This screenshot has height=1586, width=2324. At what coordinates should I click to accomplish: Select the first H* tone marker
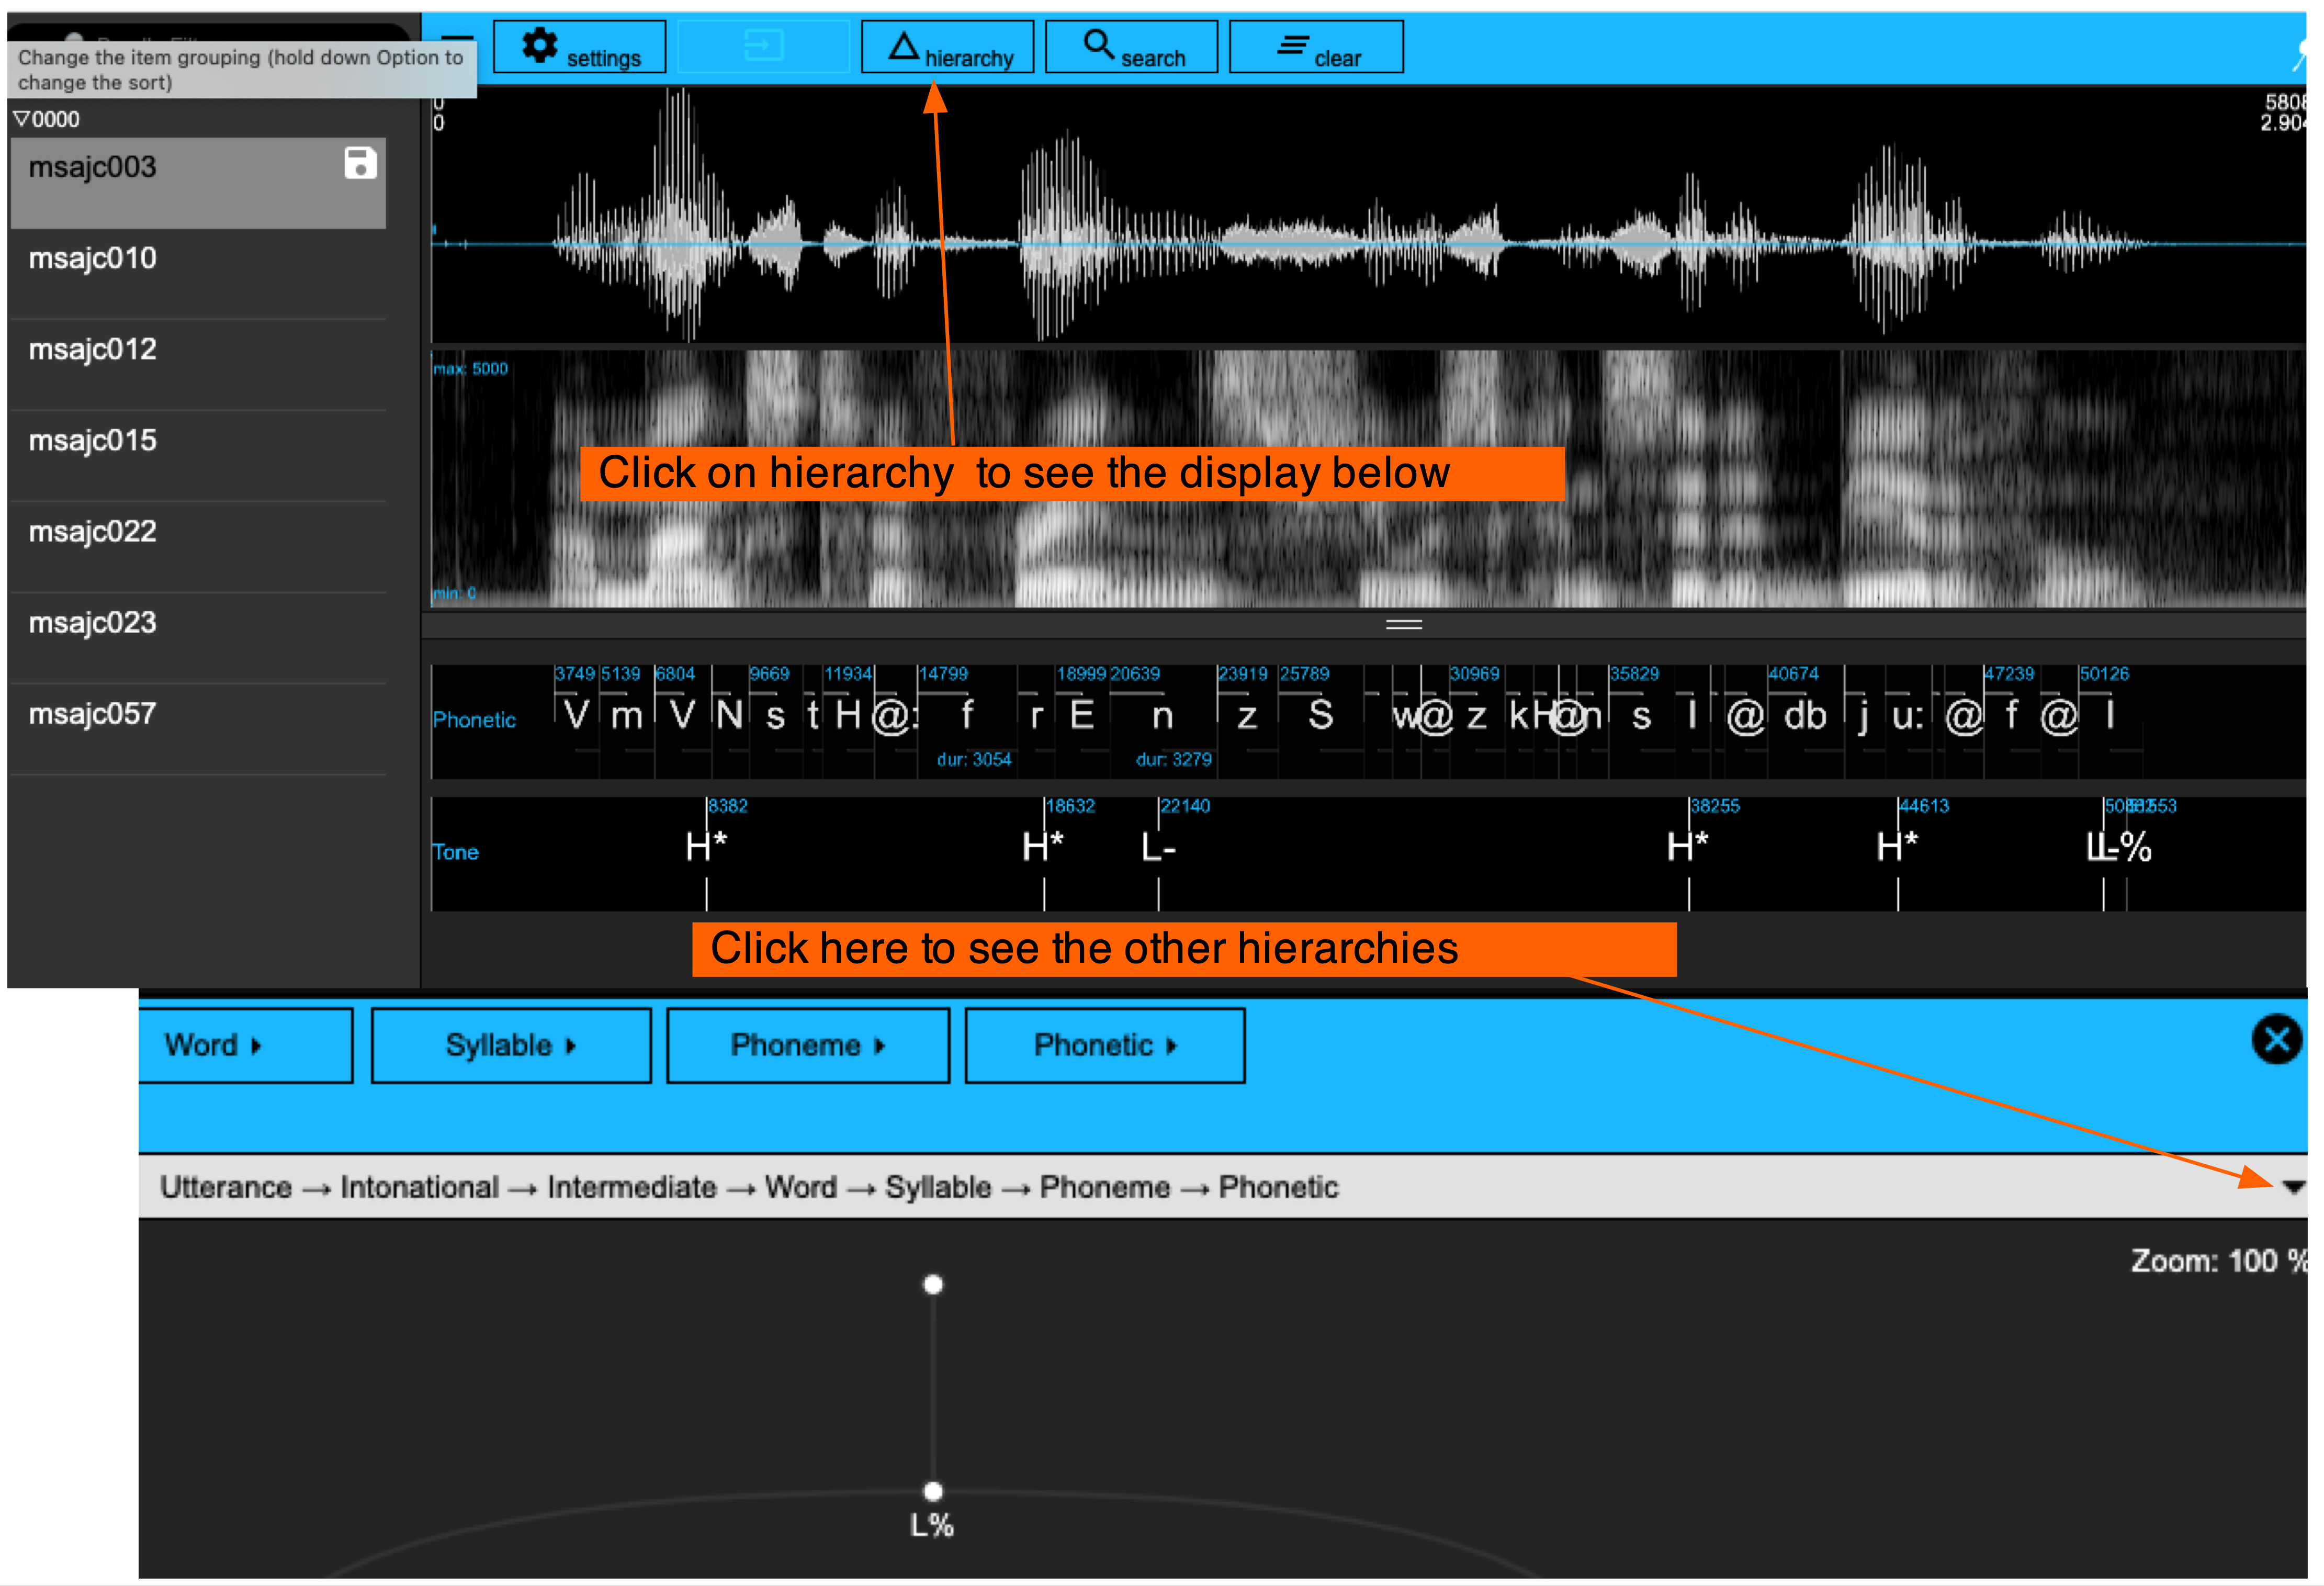pyautogui.click(x=706, y=847)
